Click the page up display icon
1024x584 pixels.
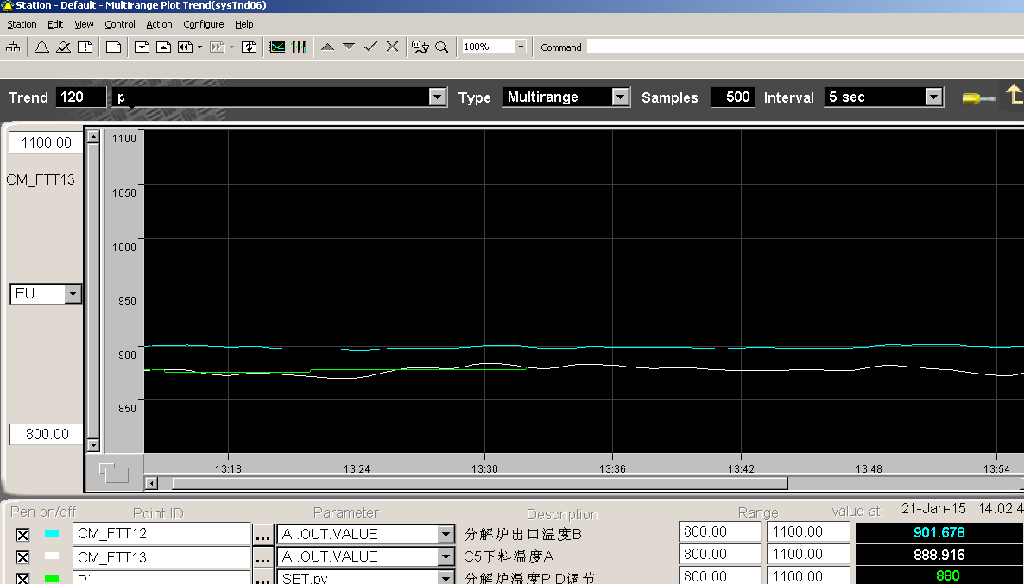tap(164, 47)
